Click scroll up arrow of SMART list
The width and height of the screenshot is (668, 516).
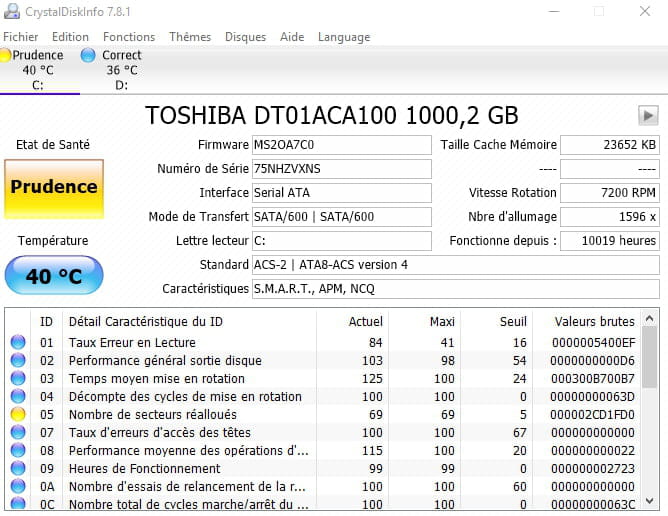pyautogui.click(x=649, y=318)
